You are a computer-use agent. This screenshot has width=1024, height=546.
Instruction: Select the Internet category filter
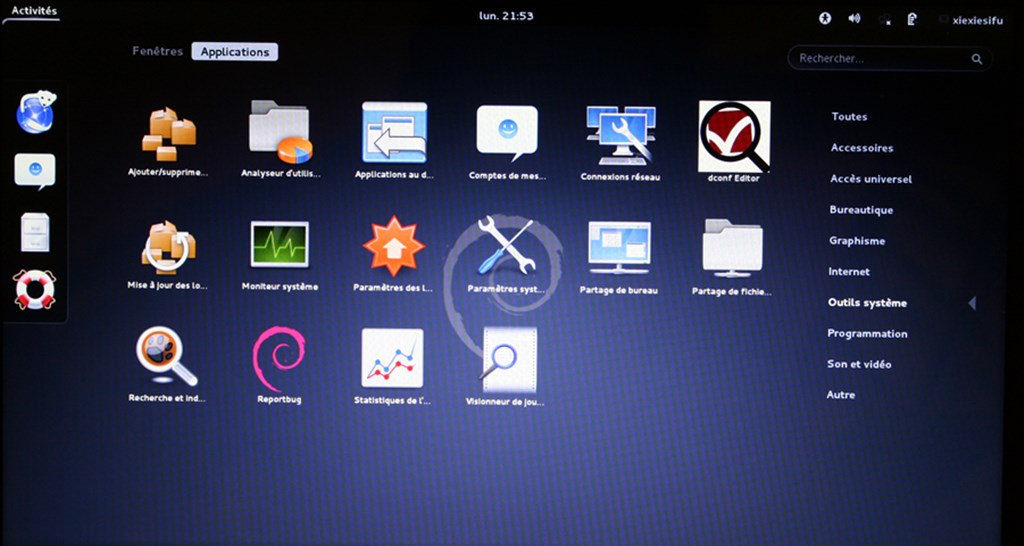[849, 272]
